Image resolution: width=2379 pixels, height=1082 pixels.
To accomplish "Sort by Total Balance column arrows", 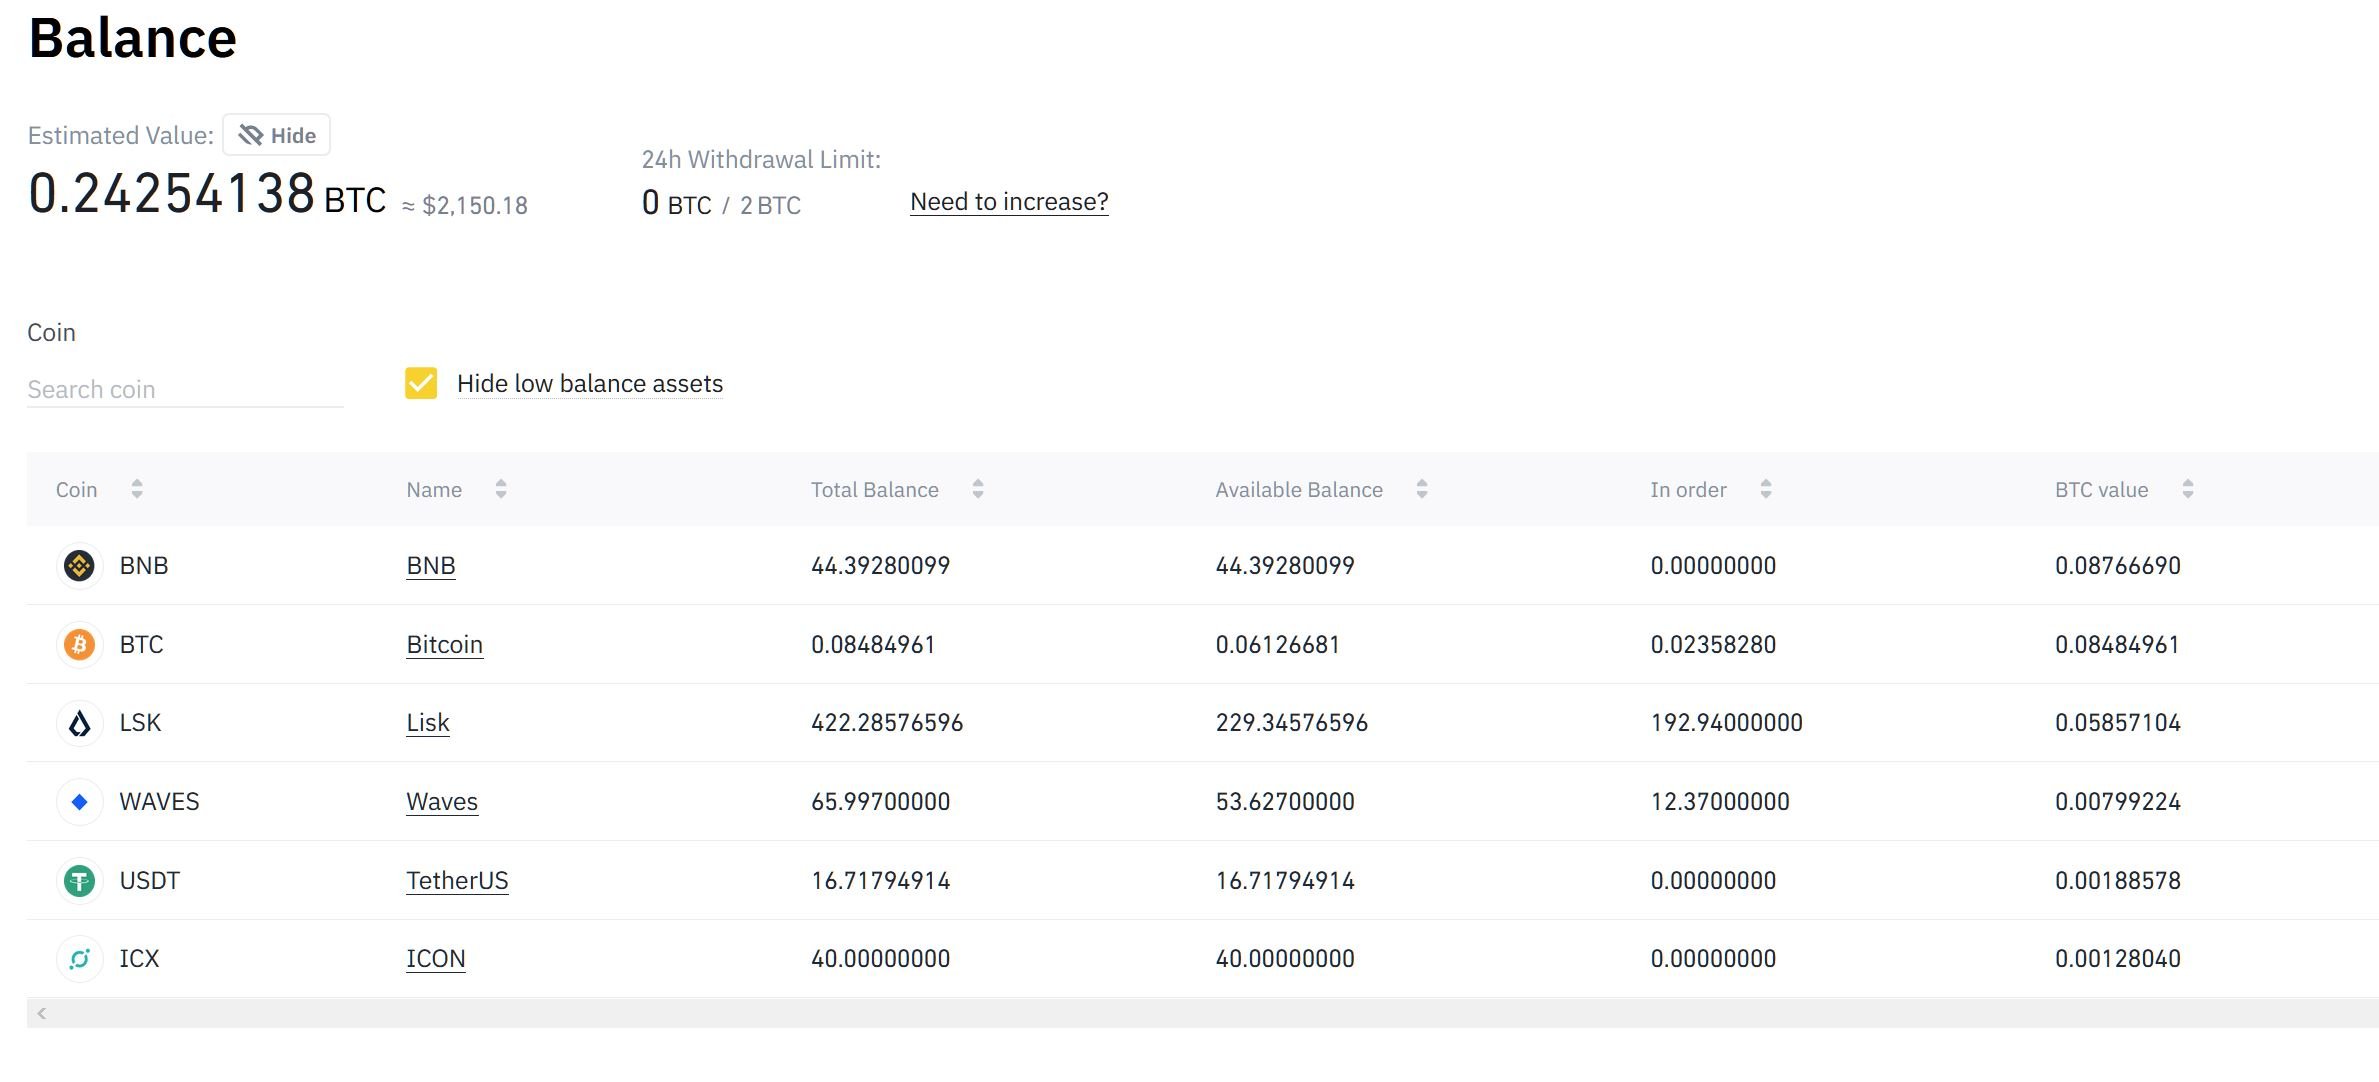I will point(978,489).
